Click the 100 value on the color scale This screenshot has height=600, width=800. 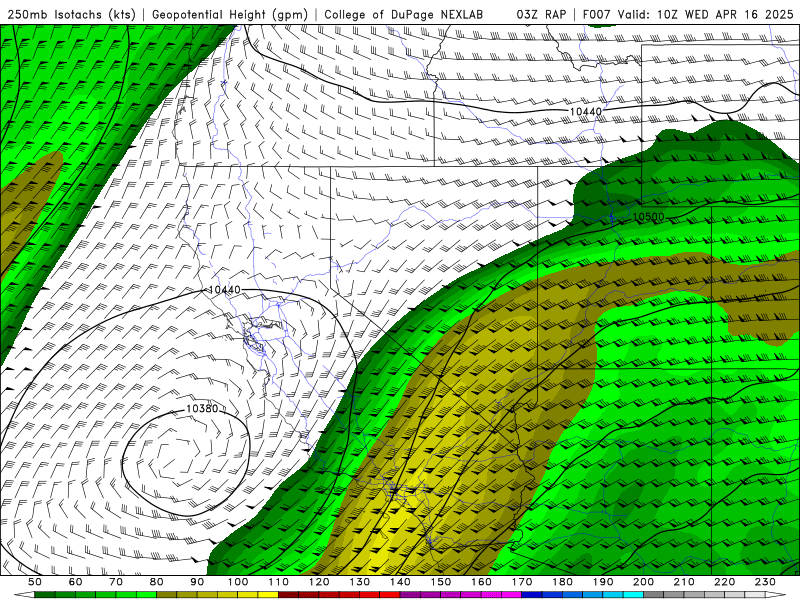238,582
